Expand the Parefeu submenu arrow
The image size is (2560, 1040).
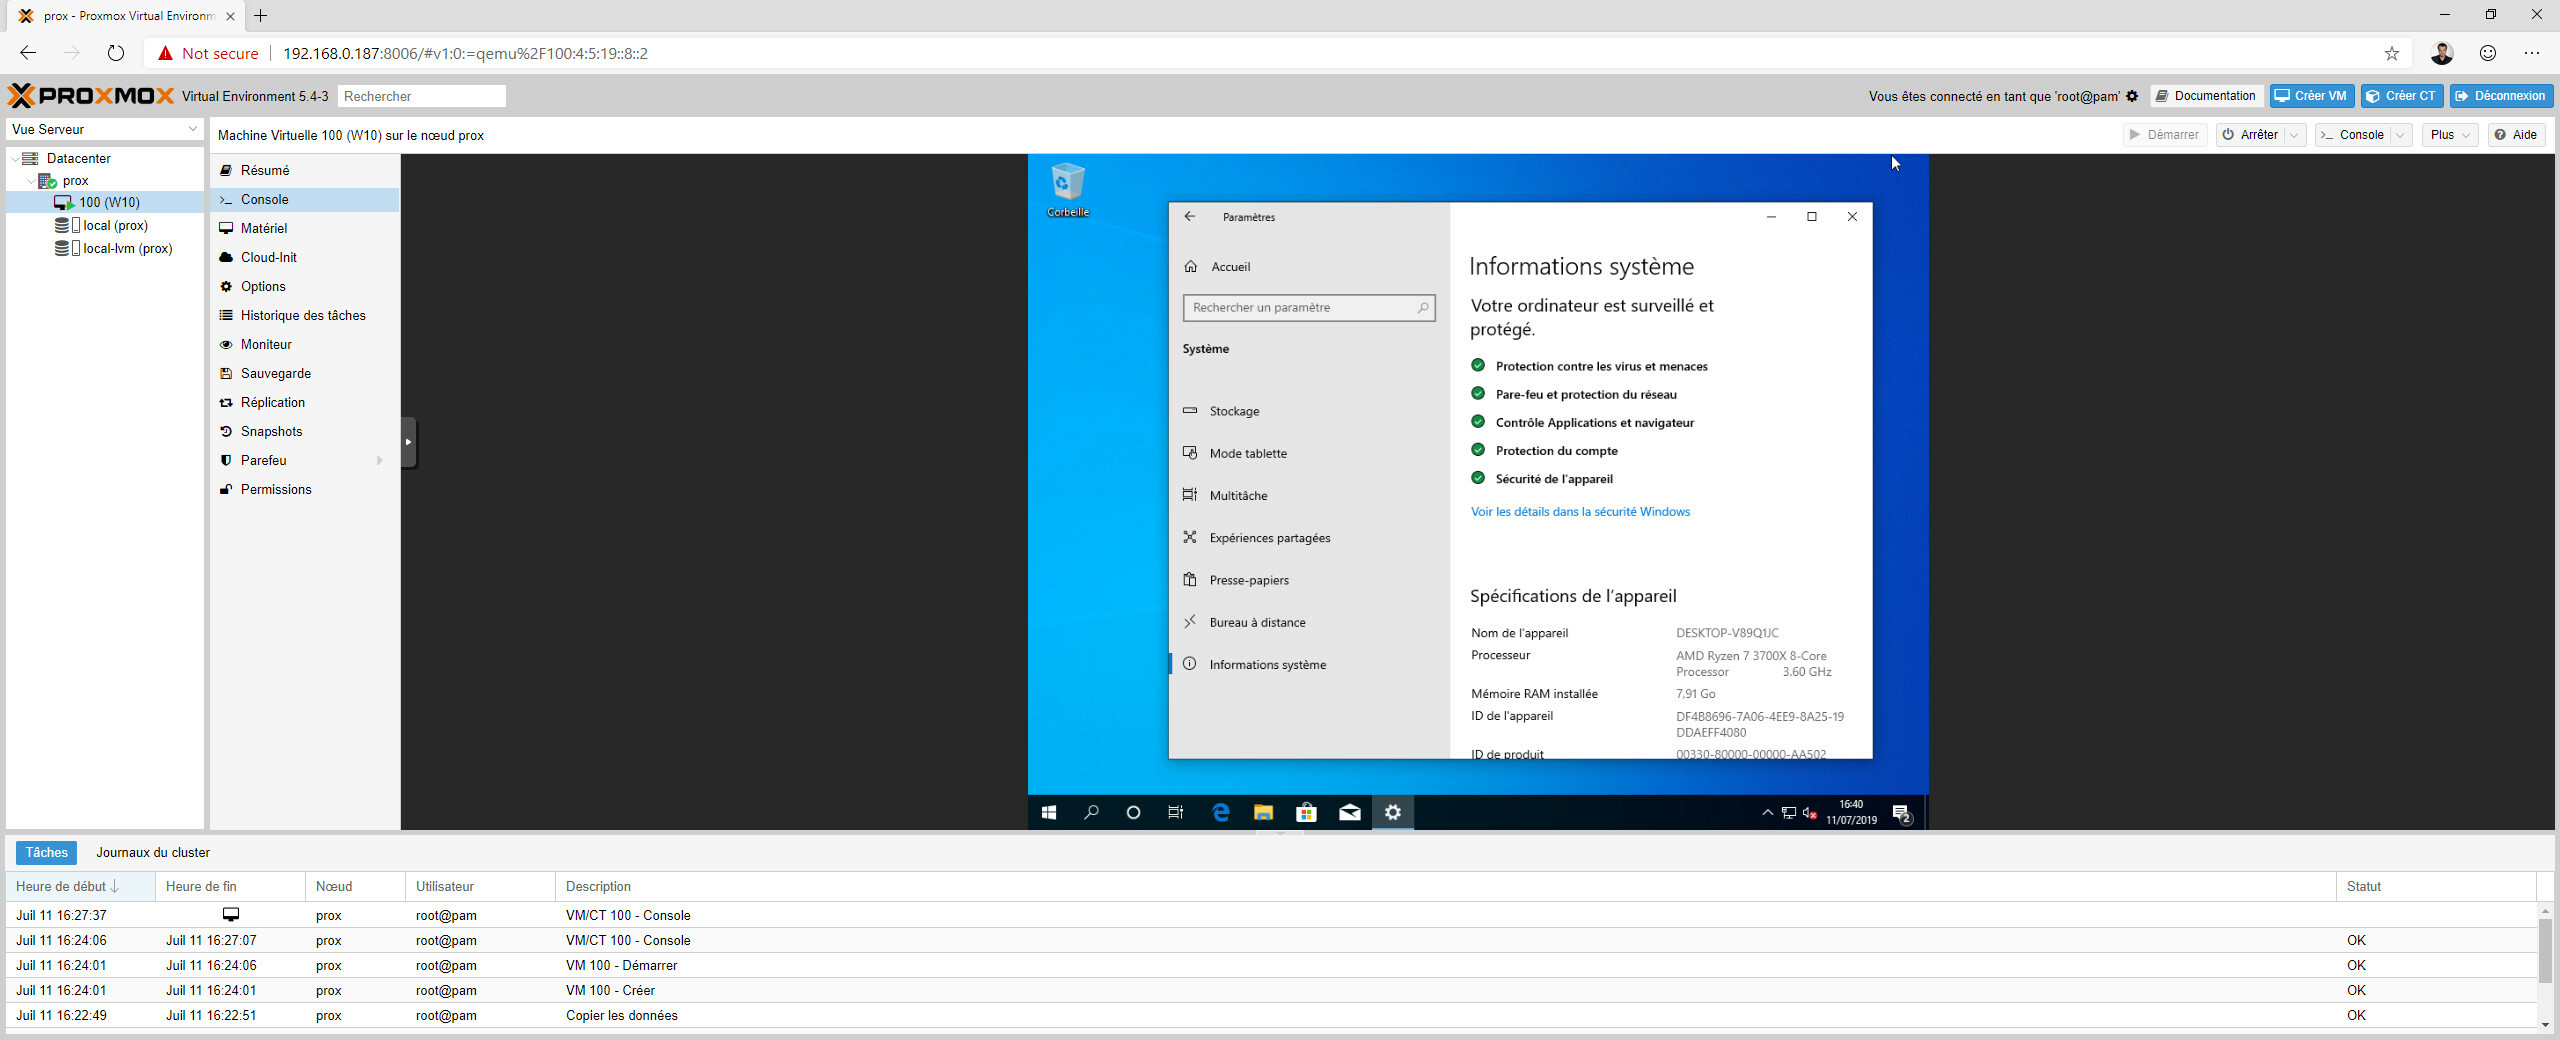coord(380,460)
